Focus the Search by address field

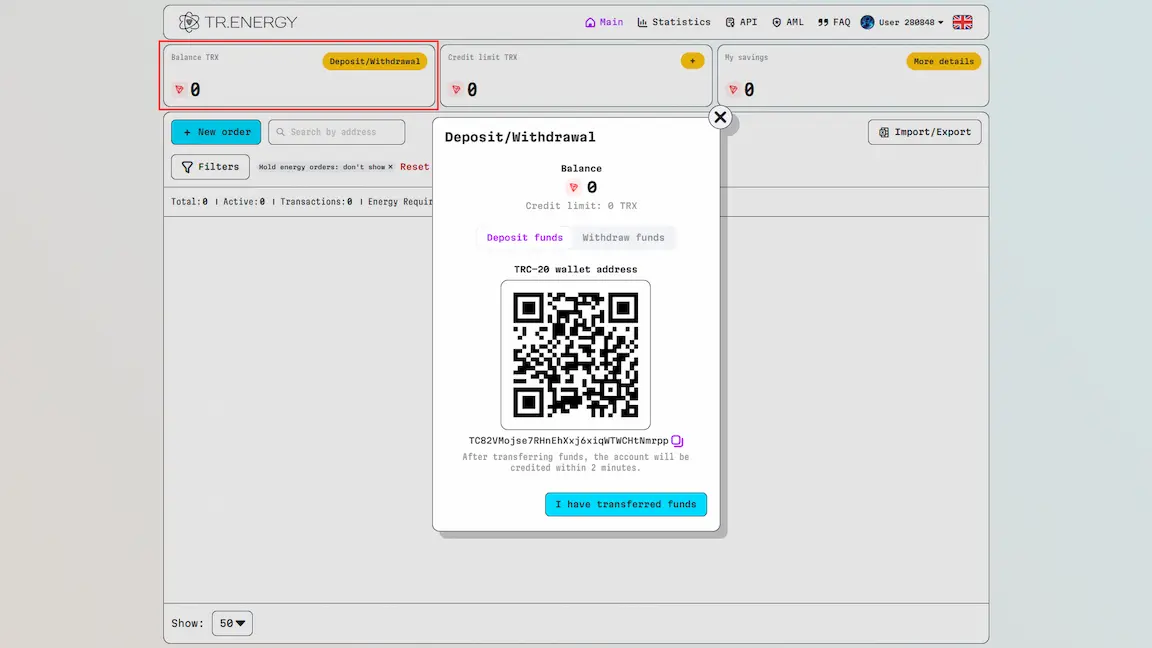[x=336, y=132]
